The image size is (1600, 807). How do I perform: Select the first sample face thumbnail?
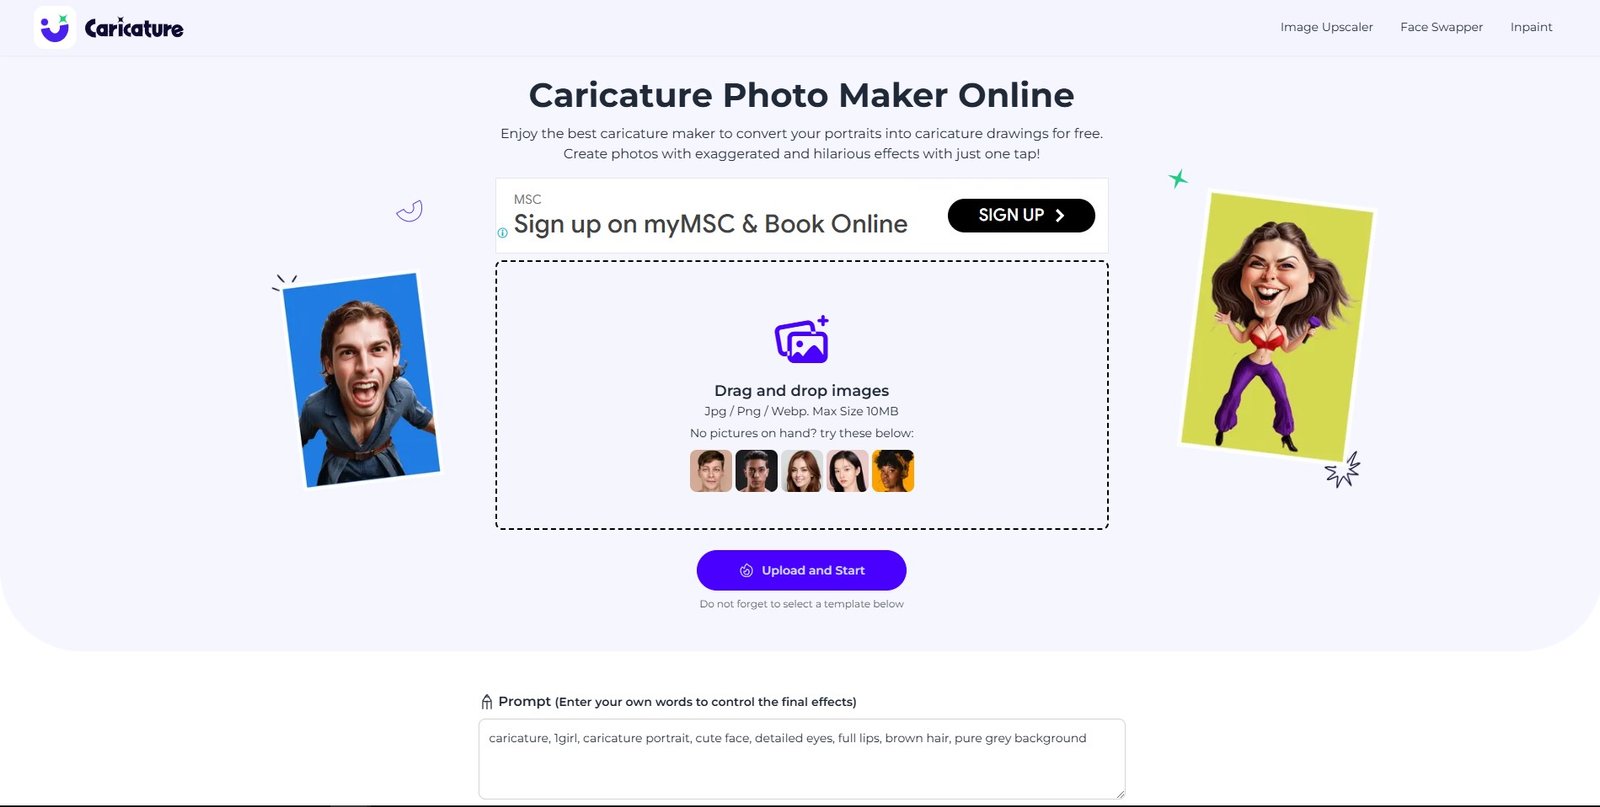coord(711,471)
